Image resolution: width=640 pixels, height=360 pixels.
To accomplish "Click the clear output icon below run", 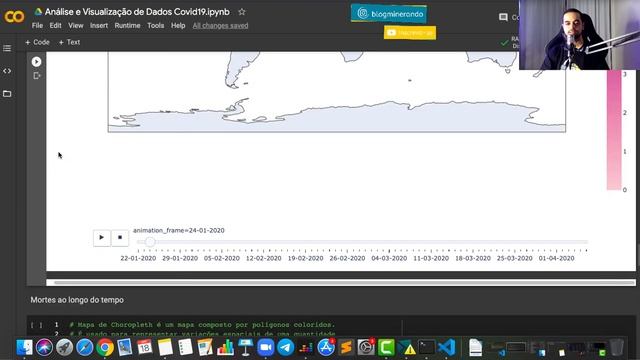I will click(x=37, y=76).
